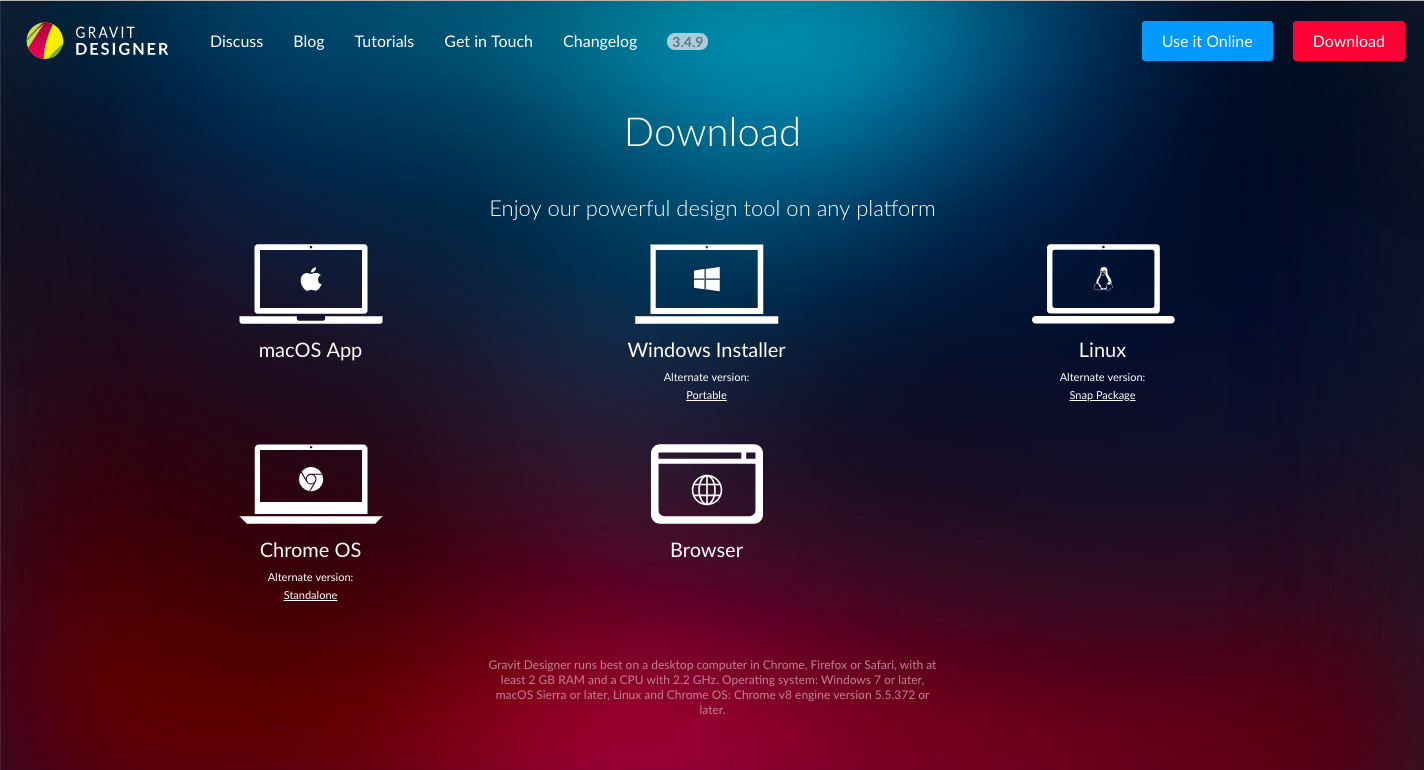Screen dimensions: 1424x770
Task: Click the Windows laptop icon
Action: click(x=707, y=284)
